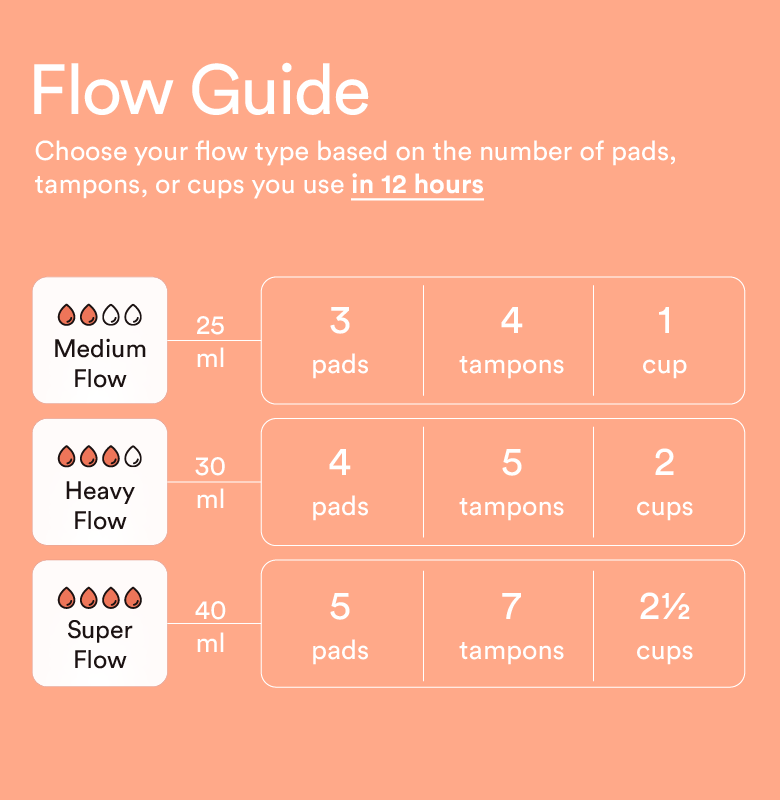Viewport: 780px width, 800px height.
Task: Click the last empty droplet in Medium Flow
Action: [x=133, y=315]
